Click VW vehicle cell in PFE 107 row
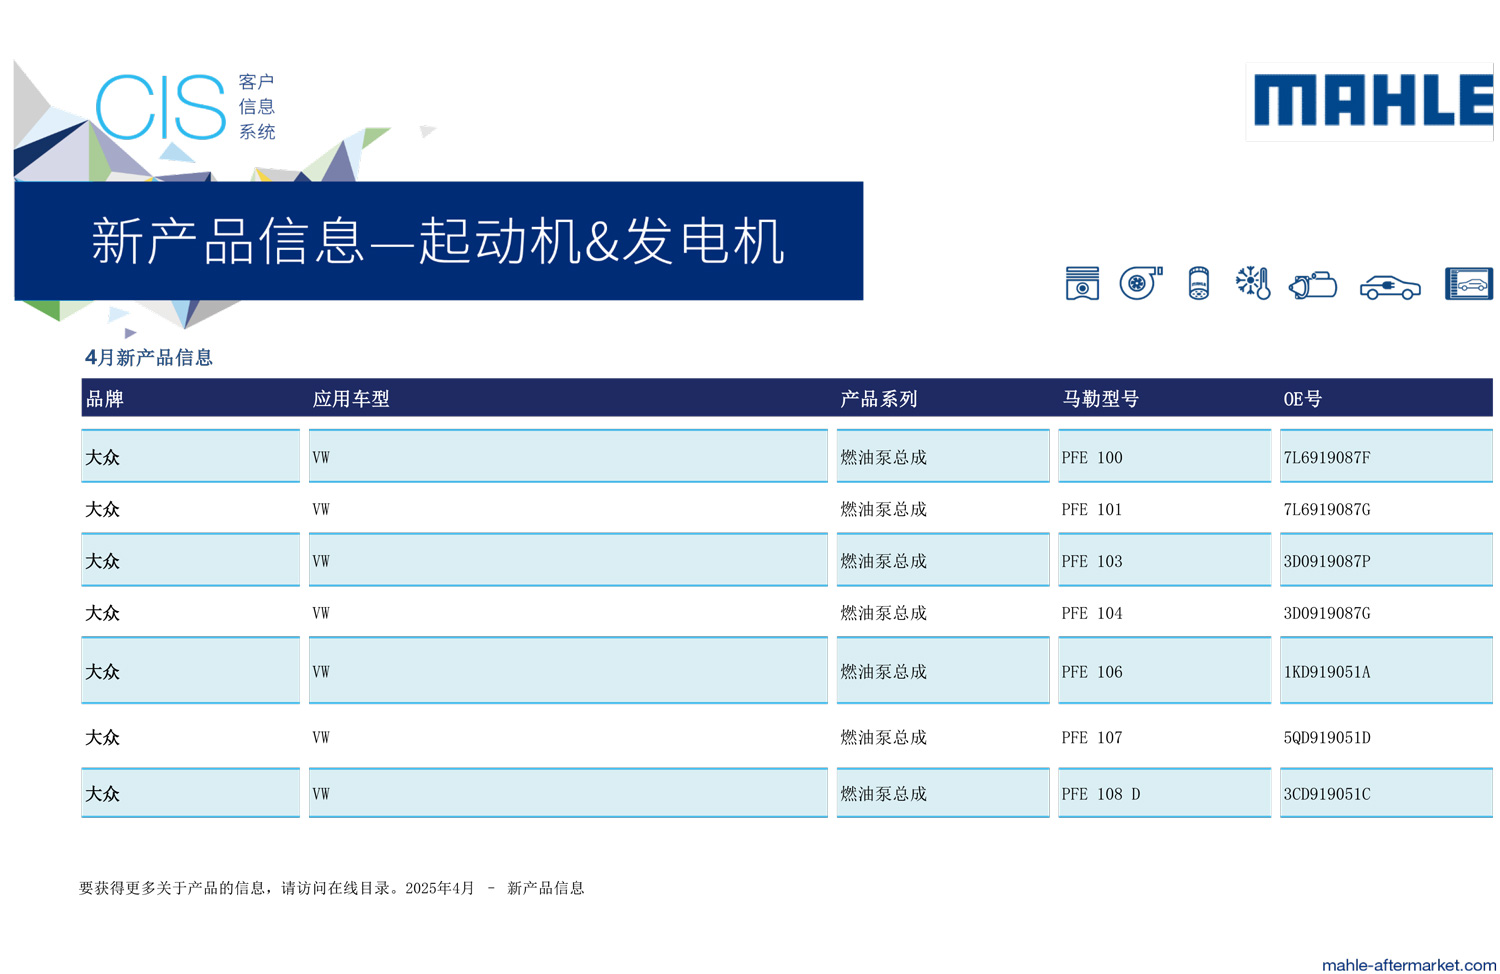 568,737
